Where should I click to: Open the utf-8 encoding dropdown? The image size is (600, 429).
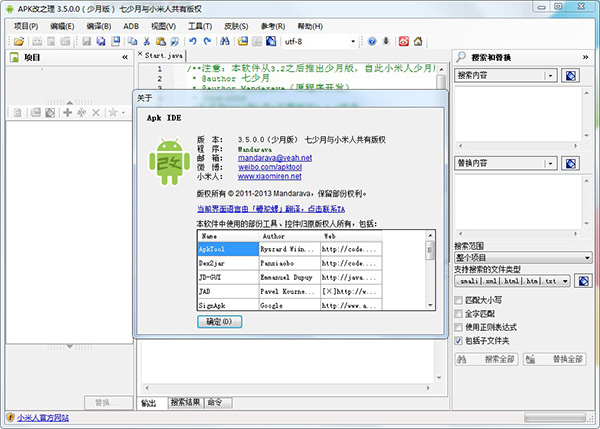coord(353,41)
